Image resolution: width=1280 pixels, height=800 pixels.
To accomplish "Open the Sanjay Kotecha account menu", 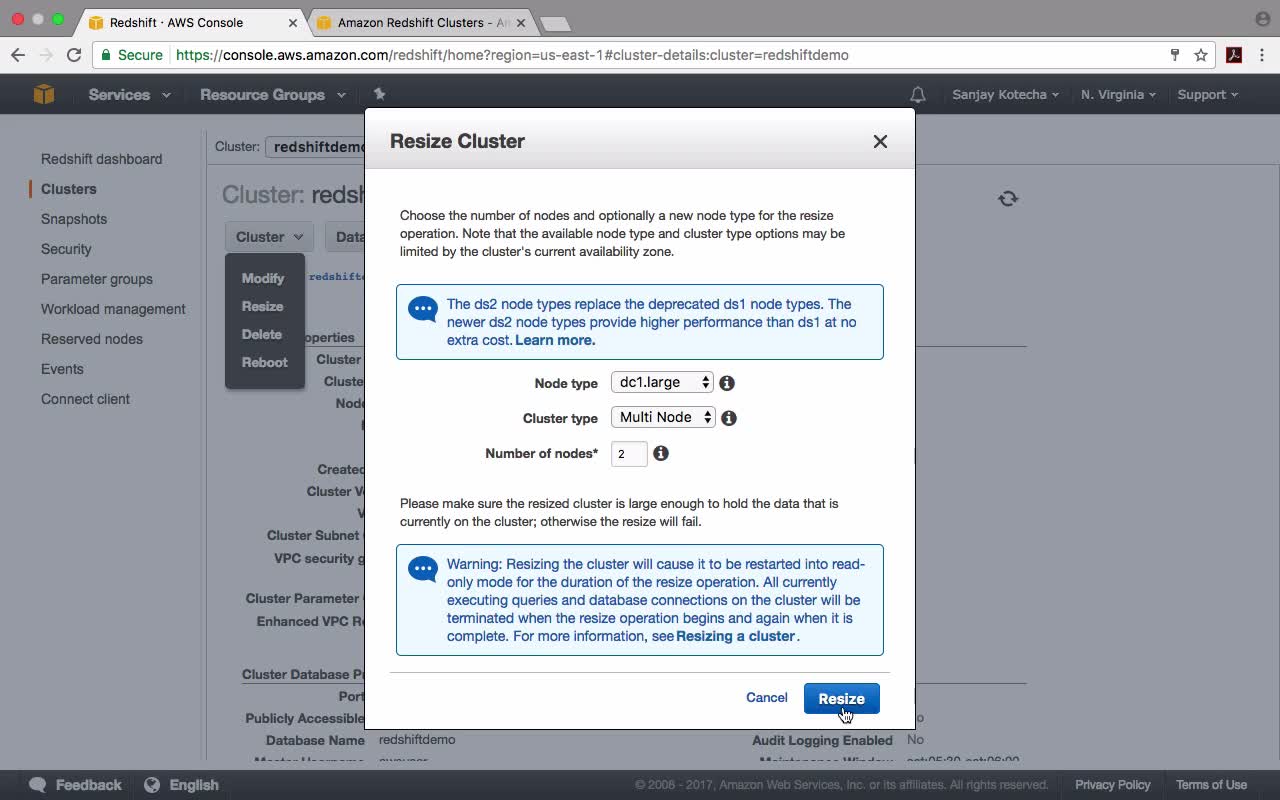I will 1005,95.
